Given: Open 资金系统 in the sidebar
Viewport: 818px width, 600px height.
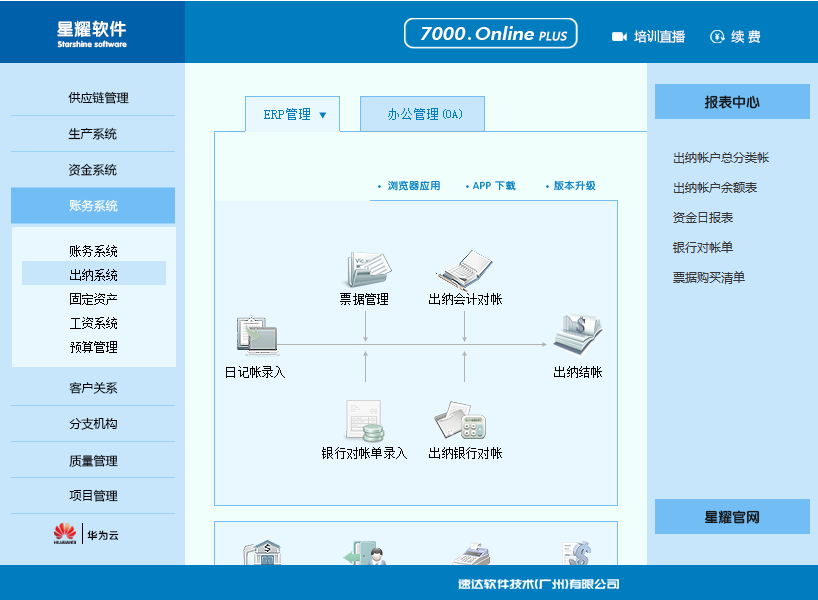Looking at the screenshot, I should click(x=93, y=170).
